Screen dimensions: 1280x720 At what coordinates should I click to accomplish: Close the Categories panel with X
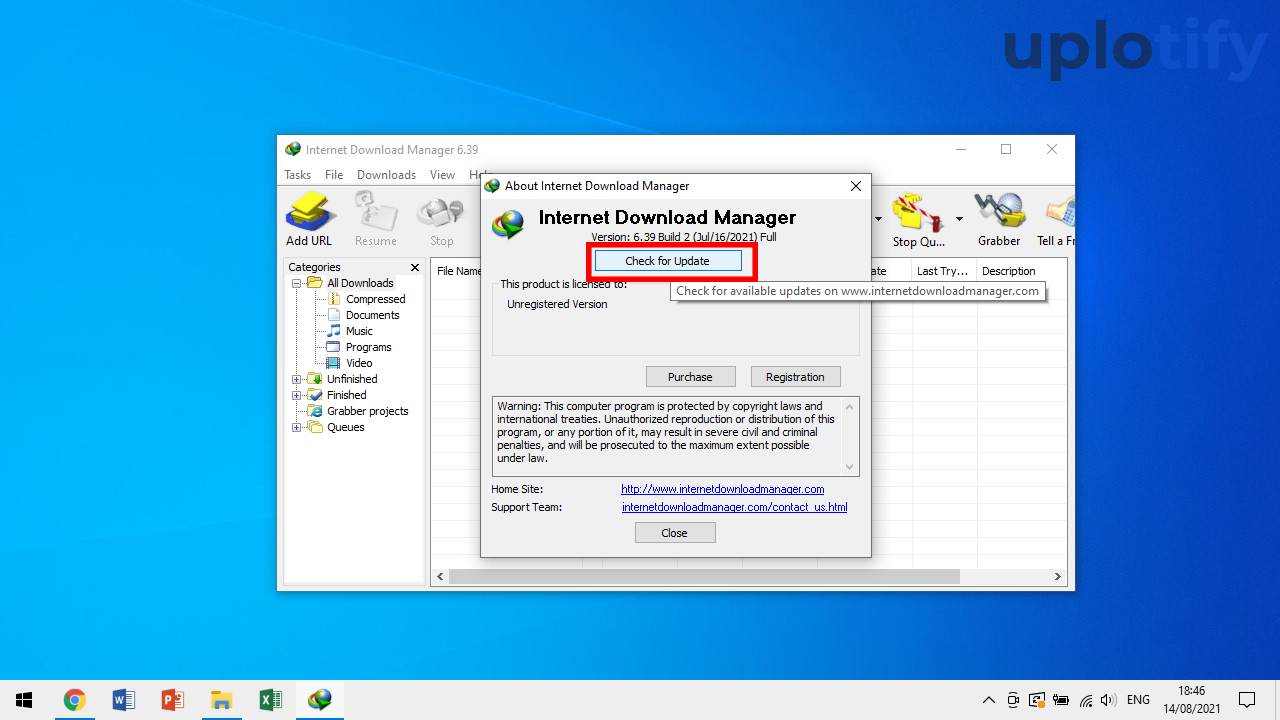pos(415,267)
